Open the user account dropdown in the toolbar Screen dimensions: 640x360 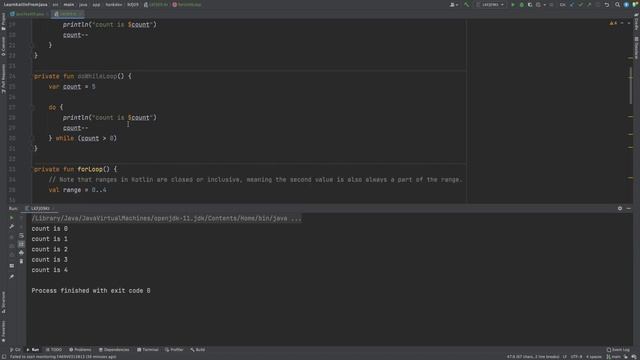tap(453, 5)
